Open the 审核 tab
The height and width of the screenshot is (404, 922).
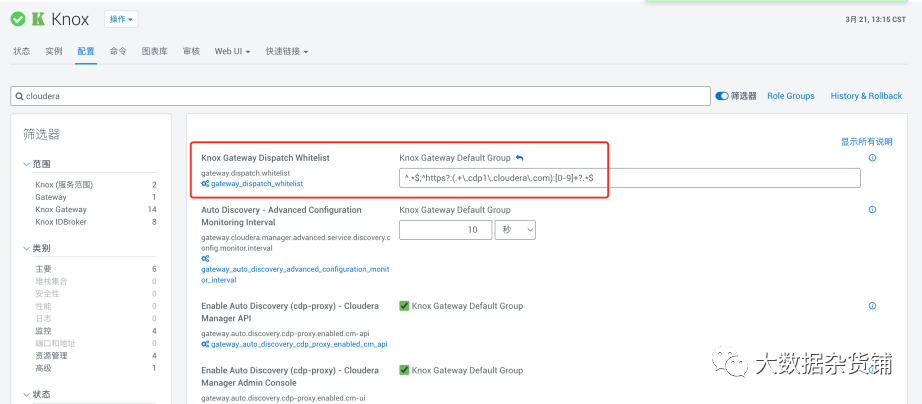pyautogui.click(x=191, y=51)
